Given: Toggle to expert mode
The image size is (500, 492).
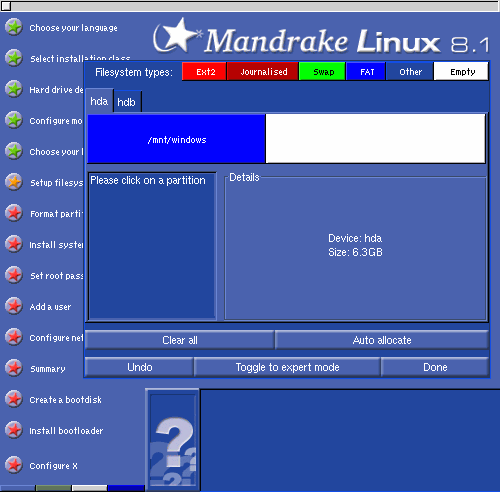Looking at the screenshot, I should point(287,367).
